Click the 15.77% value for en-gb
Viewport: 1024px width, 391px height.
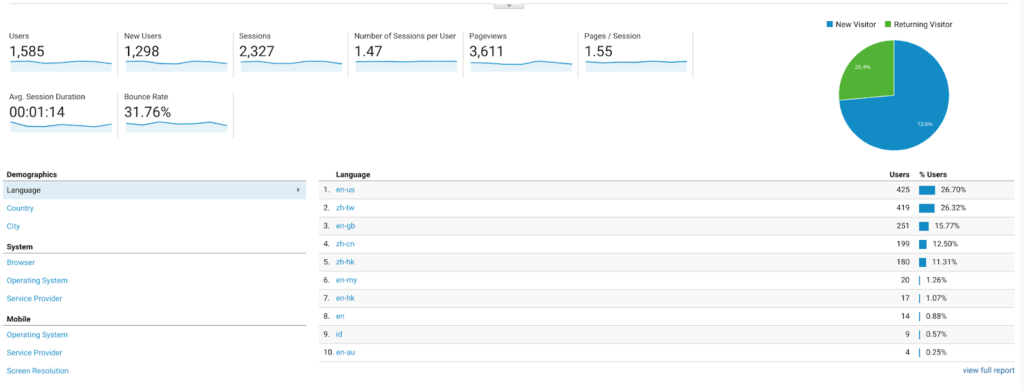pos(947,226)
